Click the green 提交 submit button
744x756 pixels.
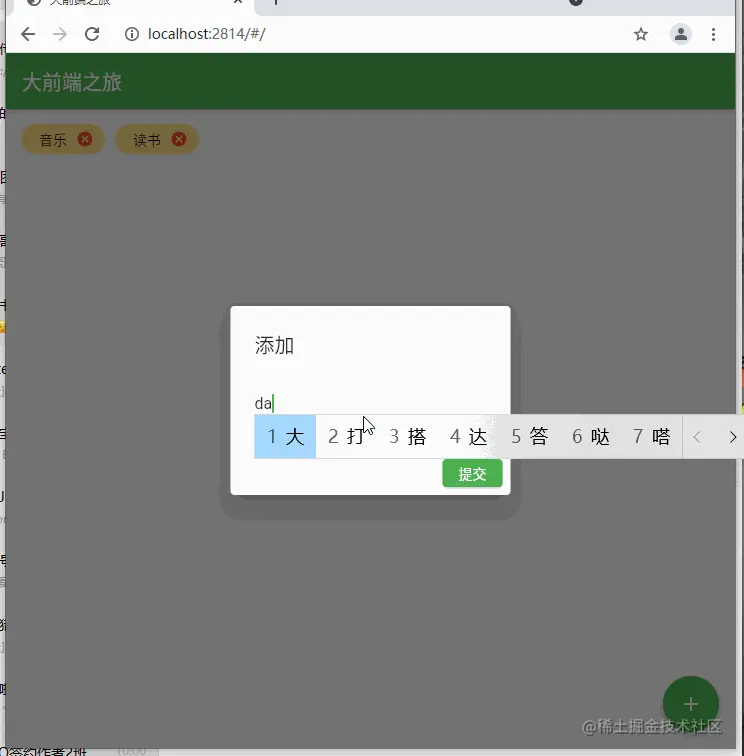coord(472,473)
